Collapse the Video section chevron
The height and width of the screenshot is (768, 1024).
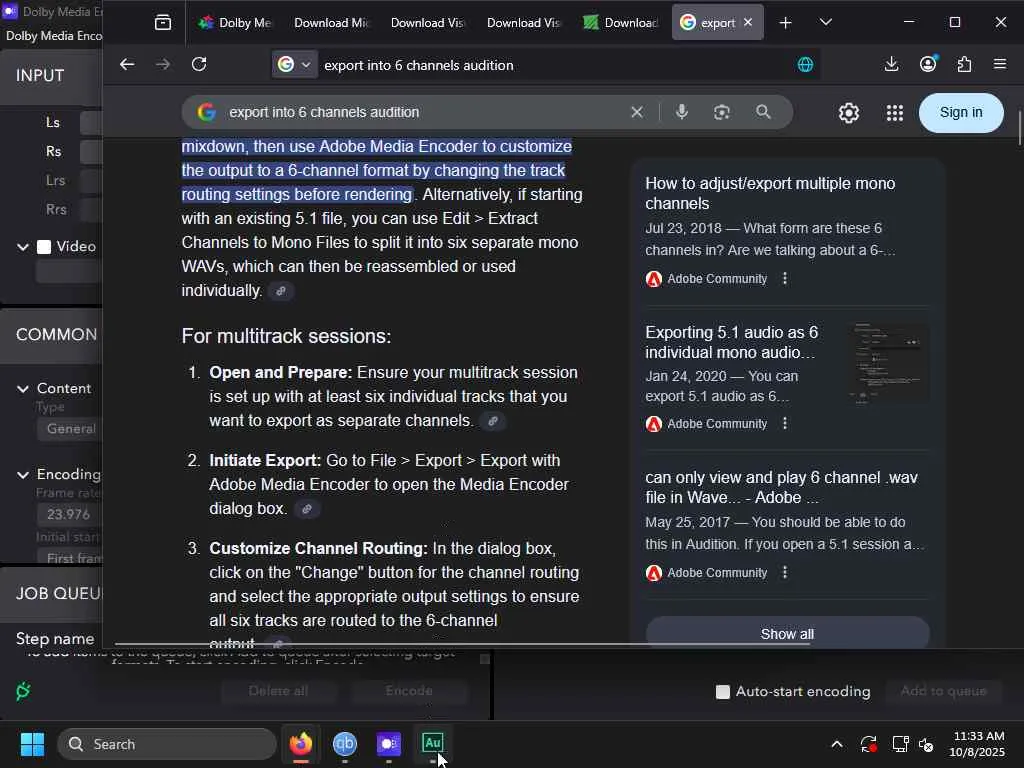[23, 247]
